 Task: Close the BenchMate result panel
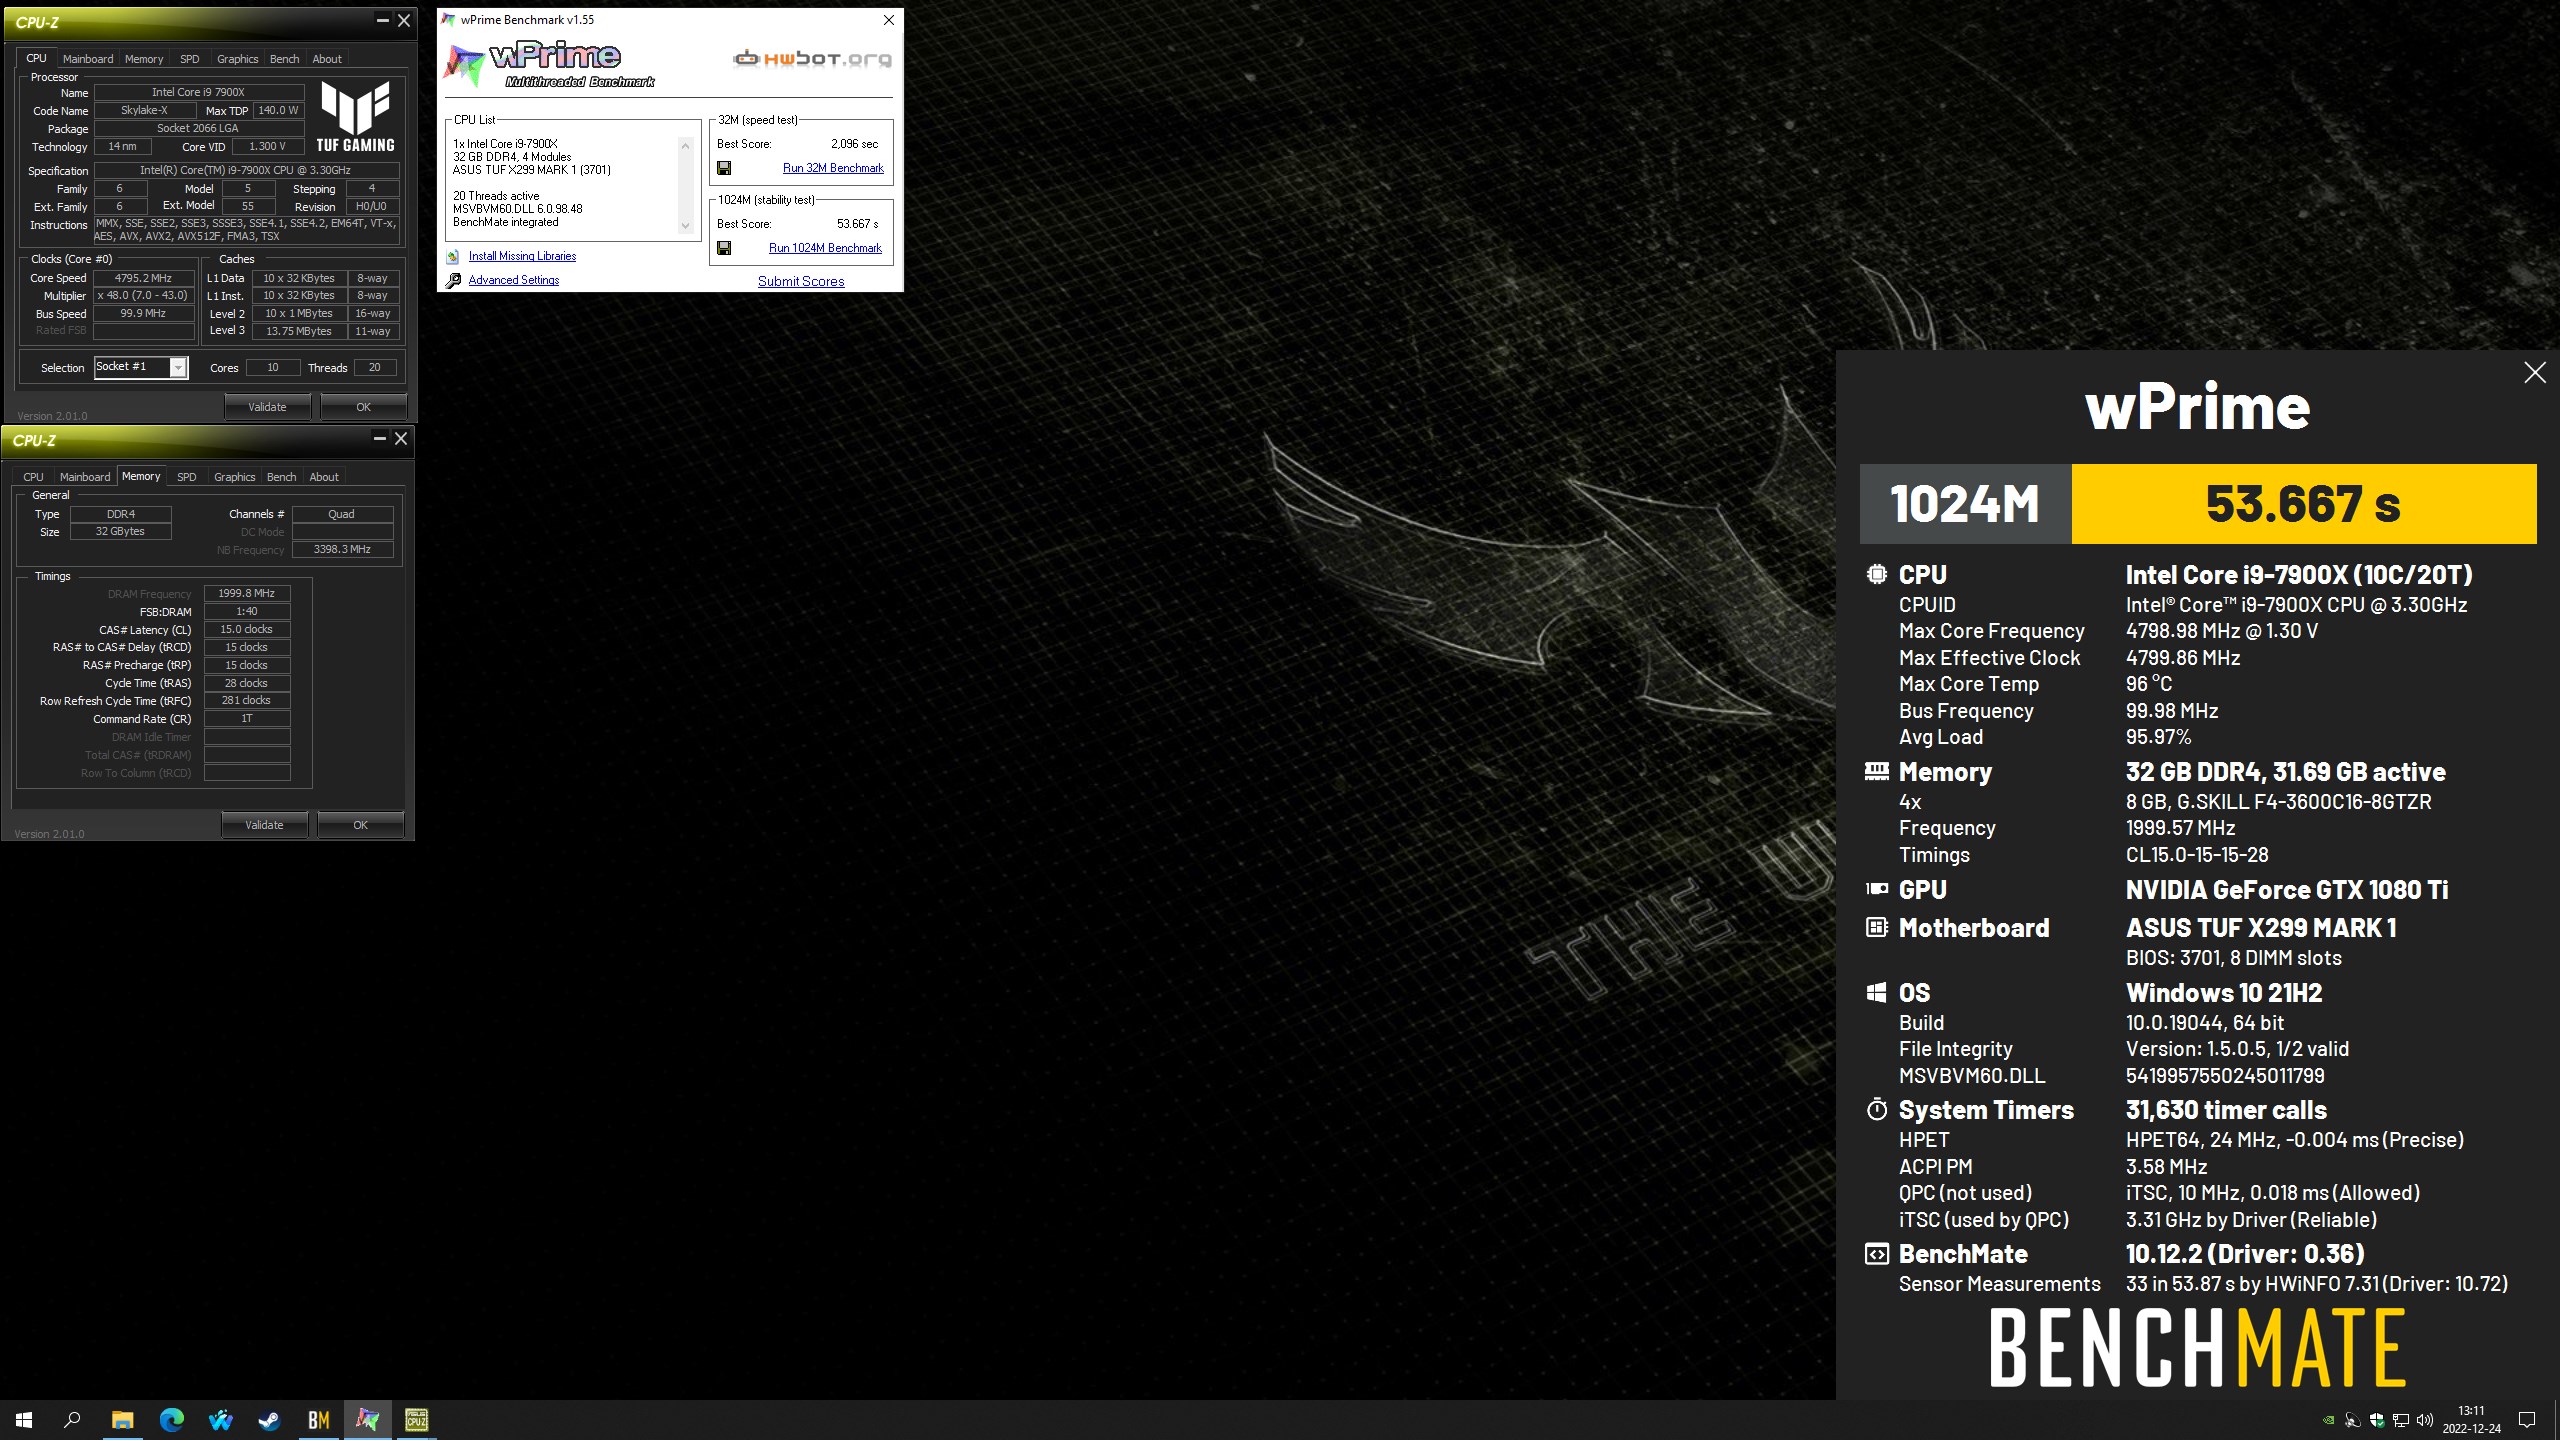[2535, 373]
